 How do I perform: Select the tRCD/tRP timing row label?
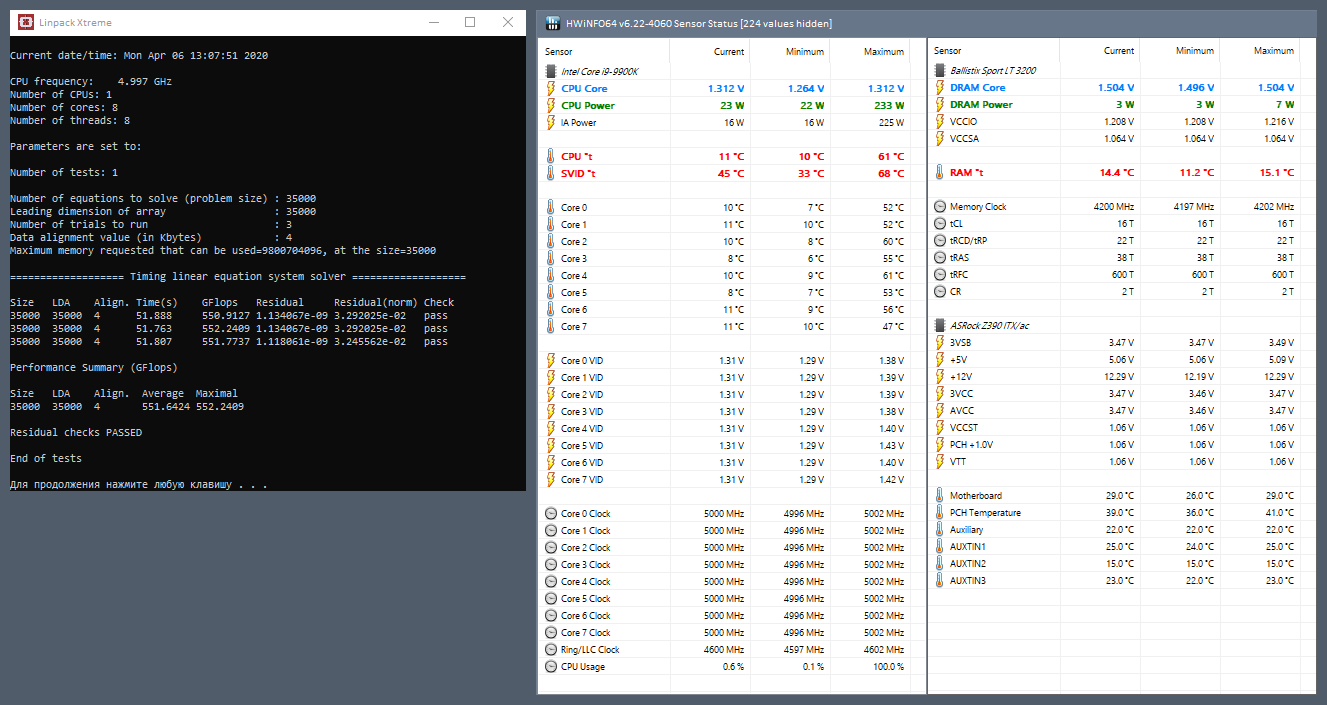[x=968, y=240]
